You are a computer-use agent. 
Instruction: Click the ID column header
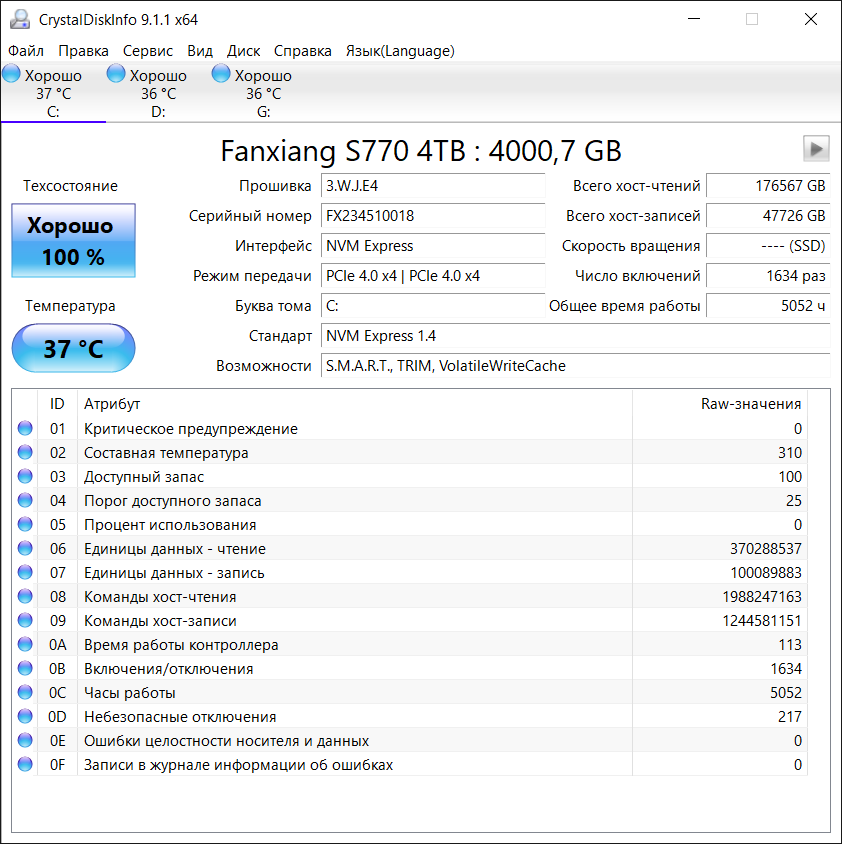57,404
